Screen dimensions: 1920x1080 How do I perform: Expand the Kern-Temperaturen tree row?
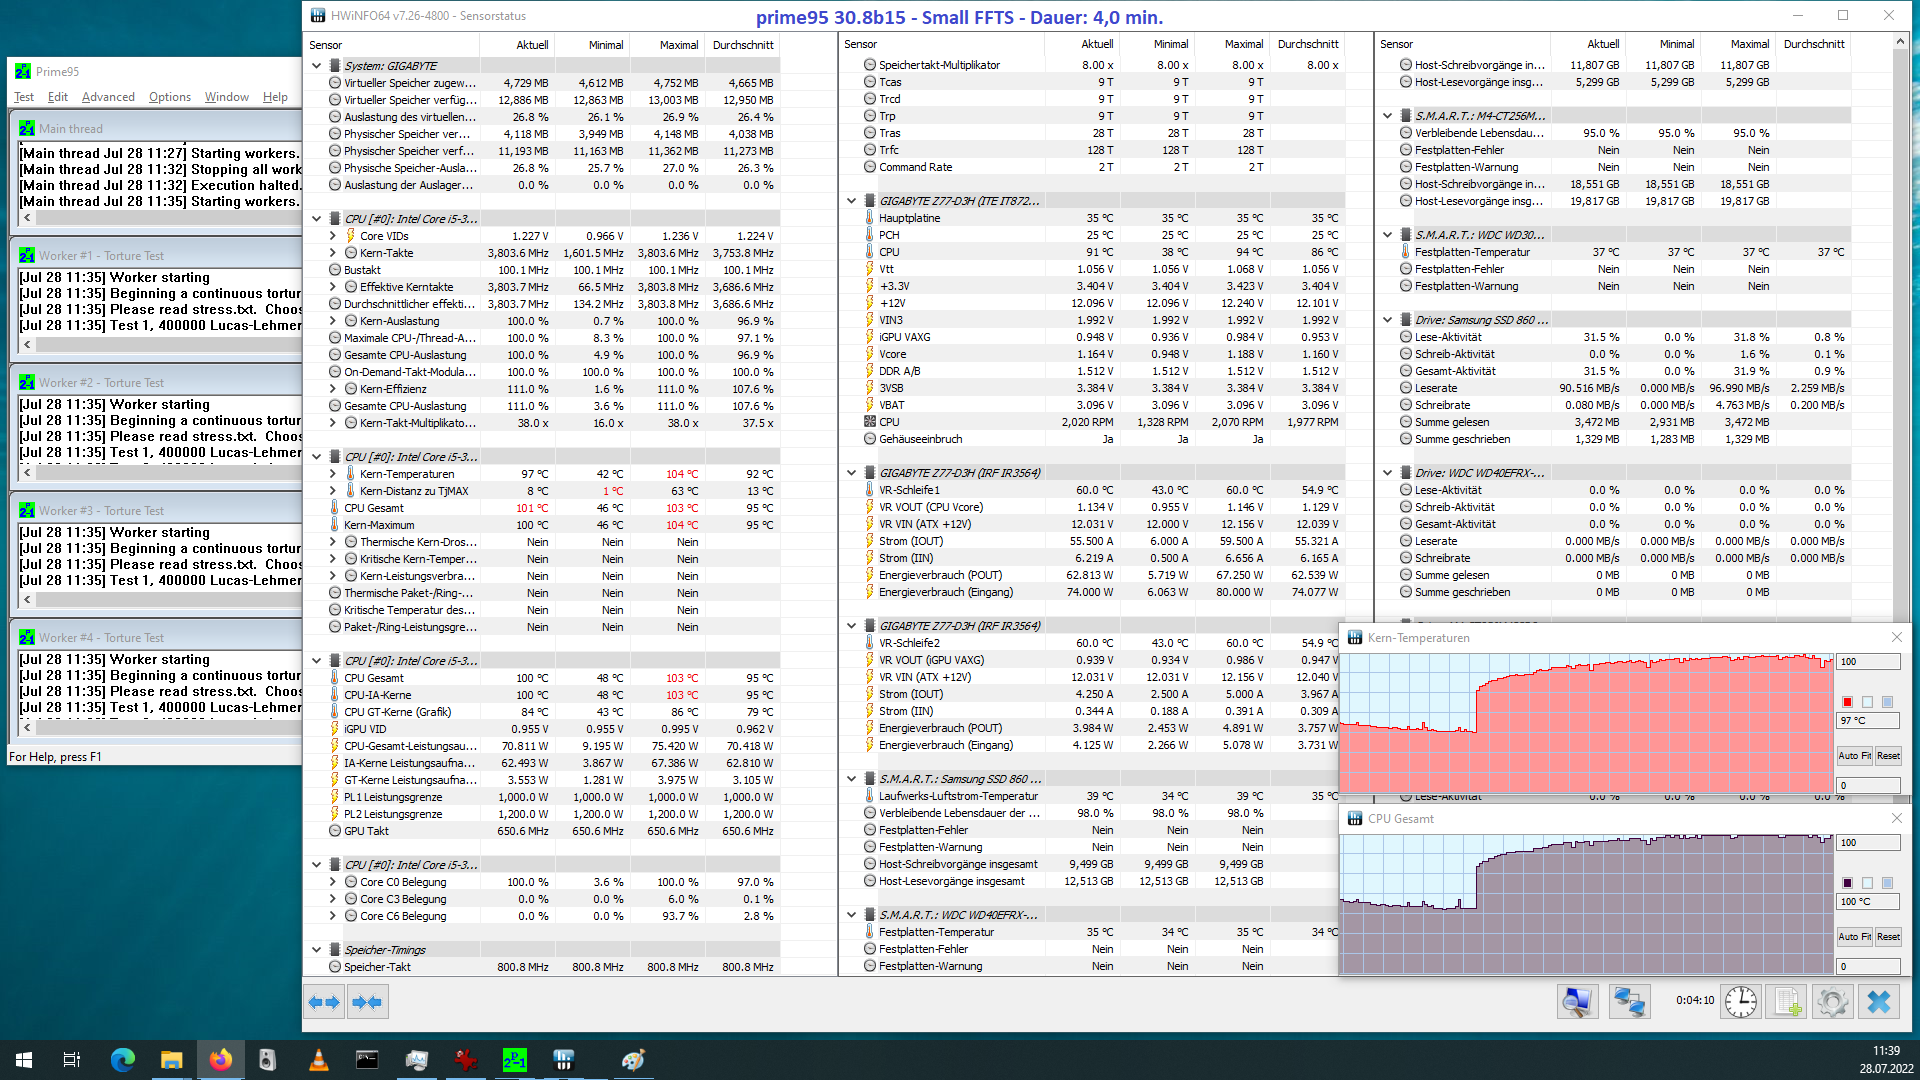click(333, 474)
